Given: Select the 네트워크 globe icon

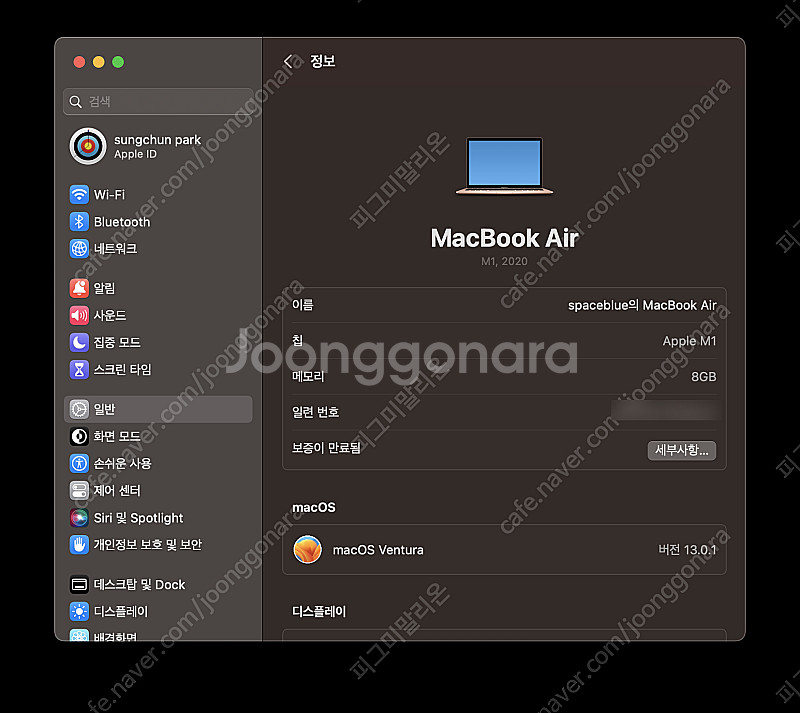Looking at the screenshot, I should click(x=79, y=249).
